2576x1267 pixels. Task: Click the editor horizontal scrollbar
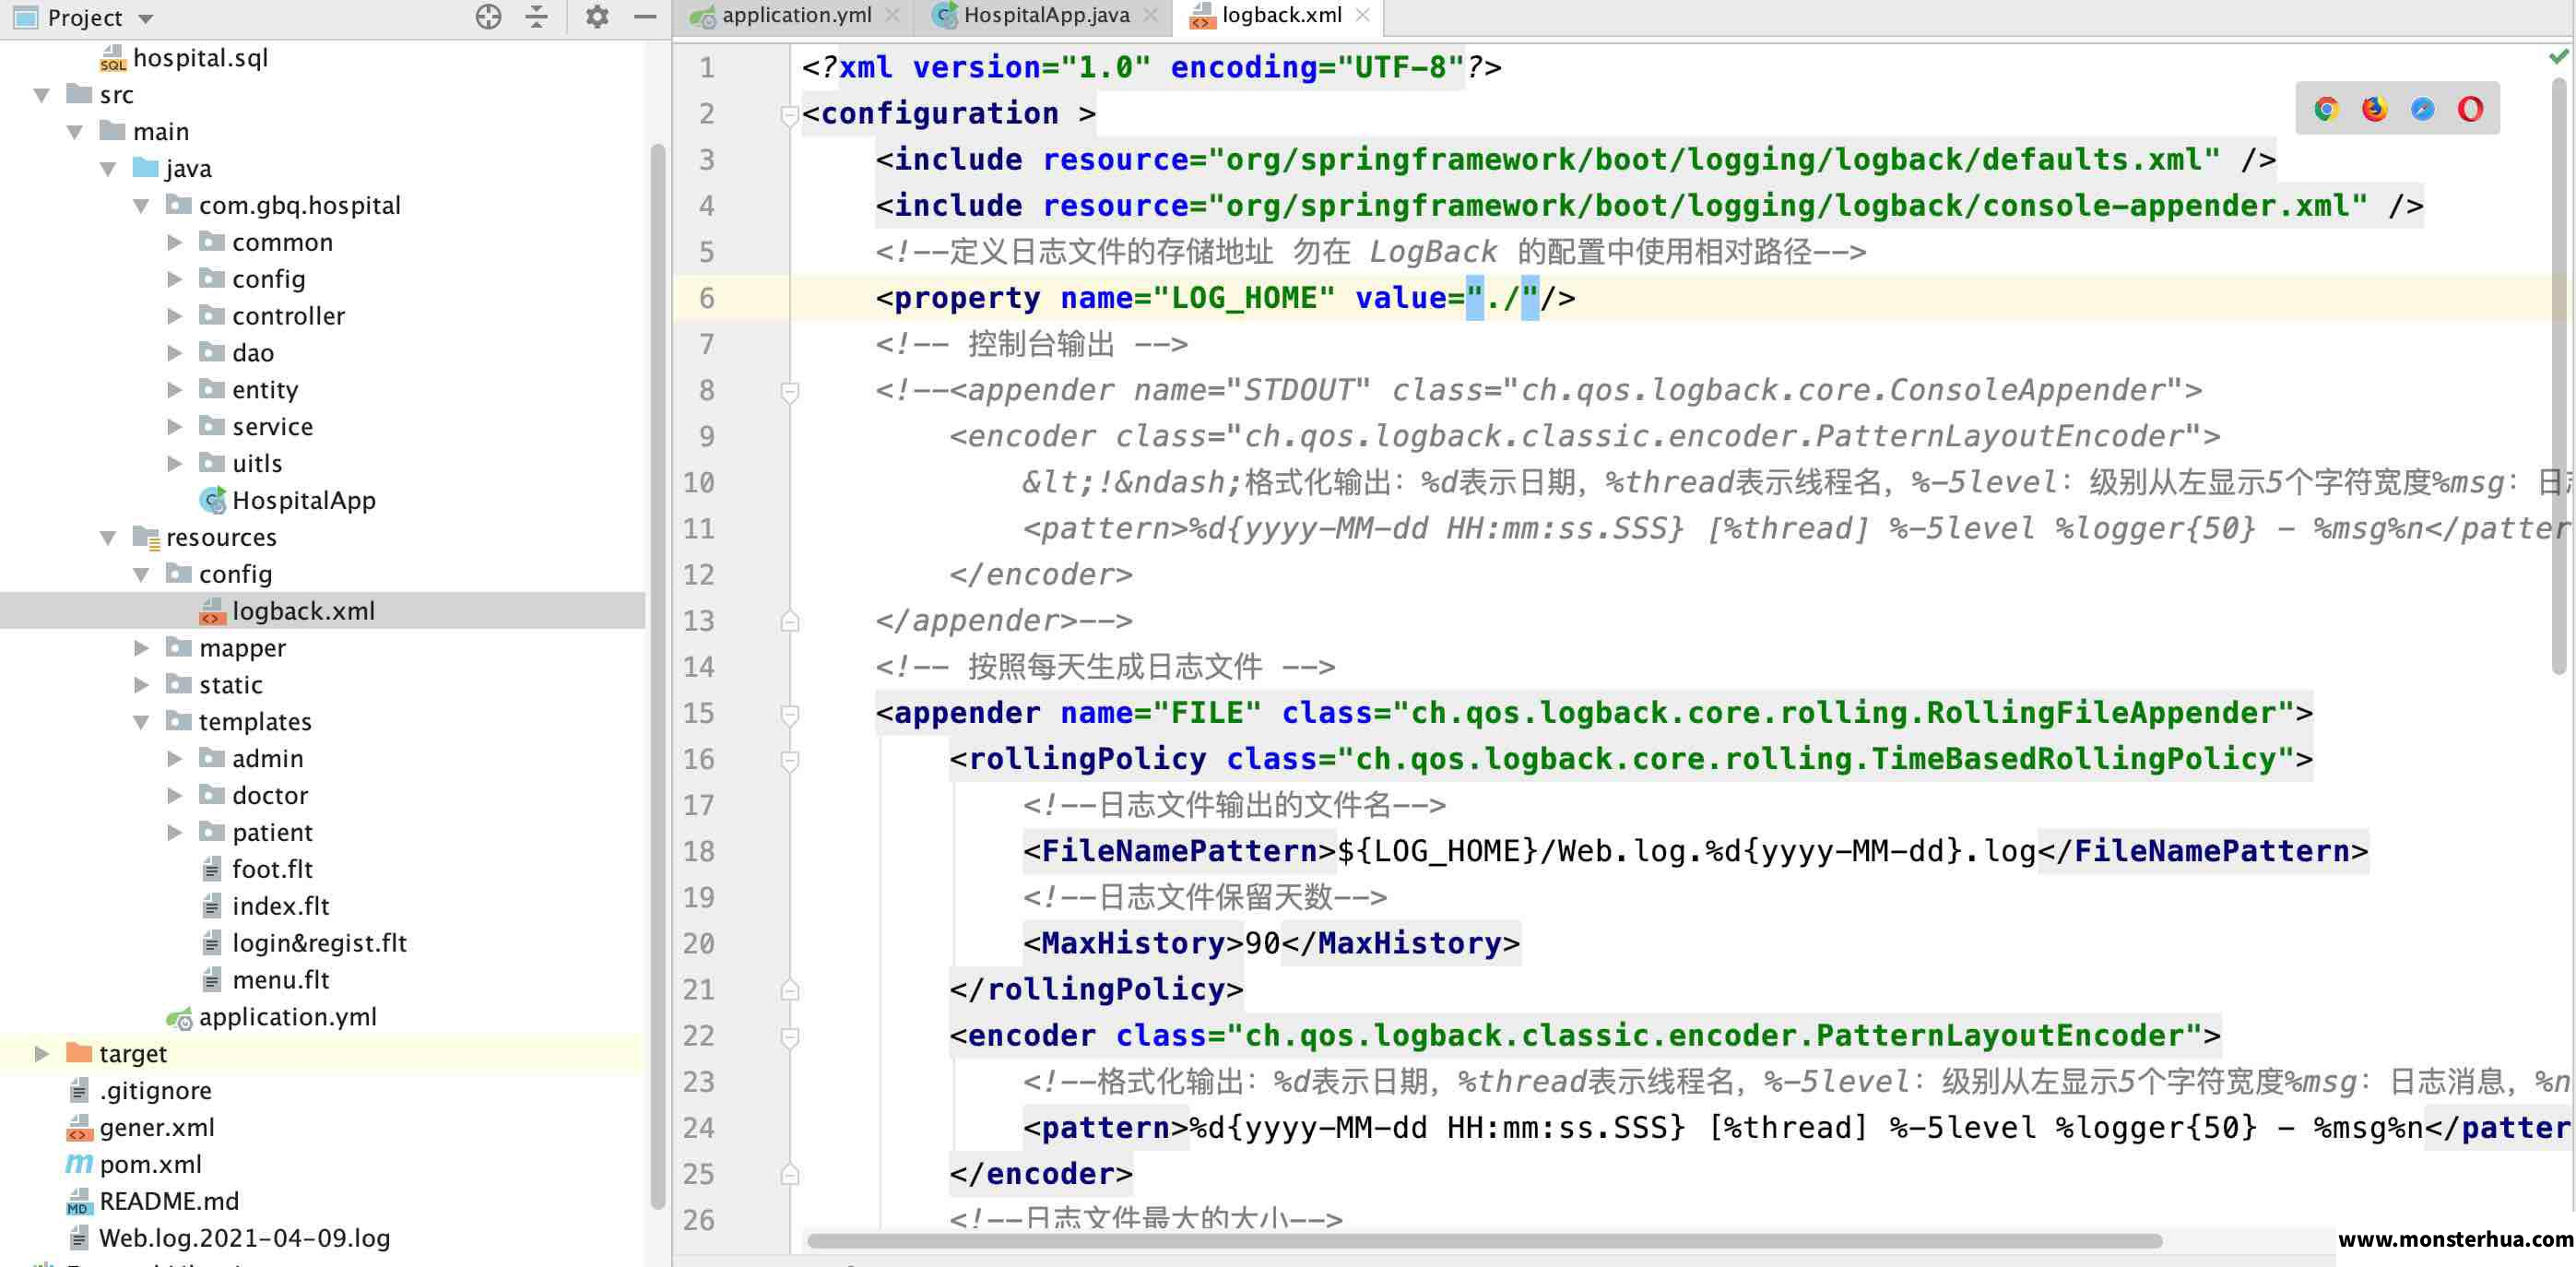click(x=1484, y=1241)
